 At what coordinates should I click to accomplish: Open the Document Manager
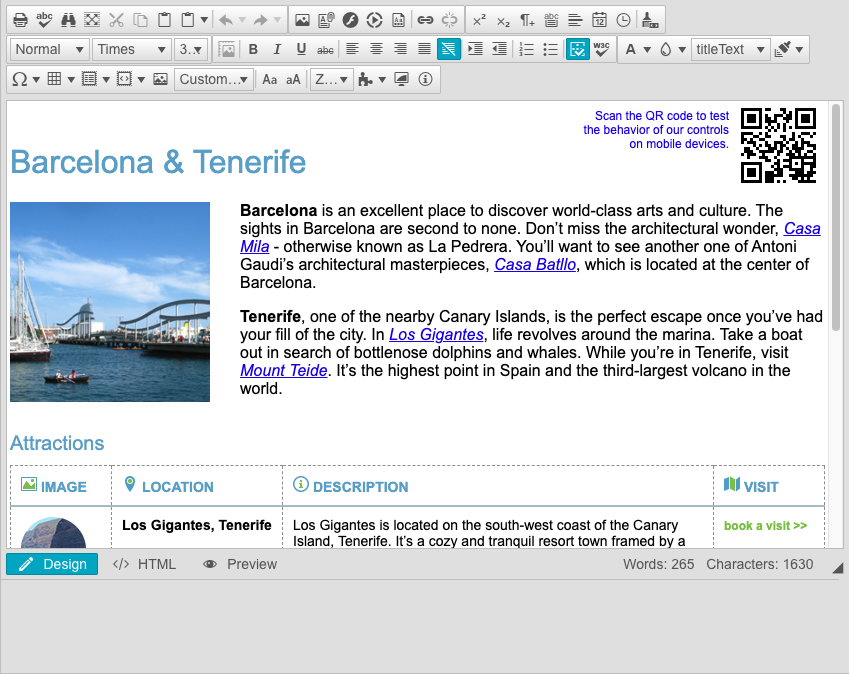tap(326, 21)
